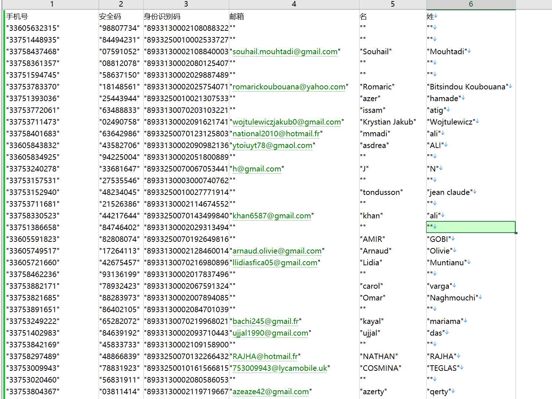Select column 3 header
Screen dimensions: 552x399
[186, 4]
